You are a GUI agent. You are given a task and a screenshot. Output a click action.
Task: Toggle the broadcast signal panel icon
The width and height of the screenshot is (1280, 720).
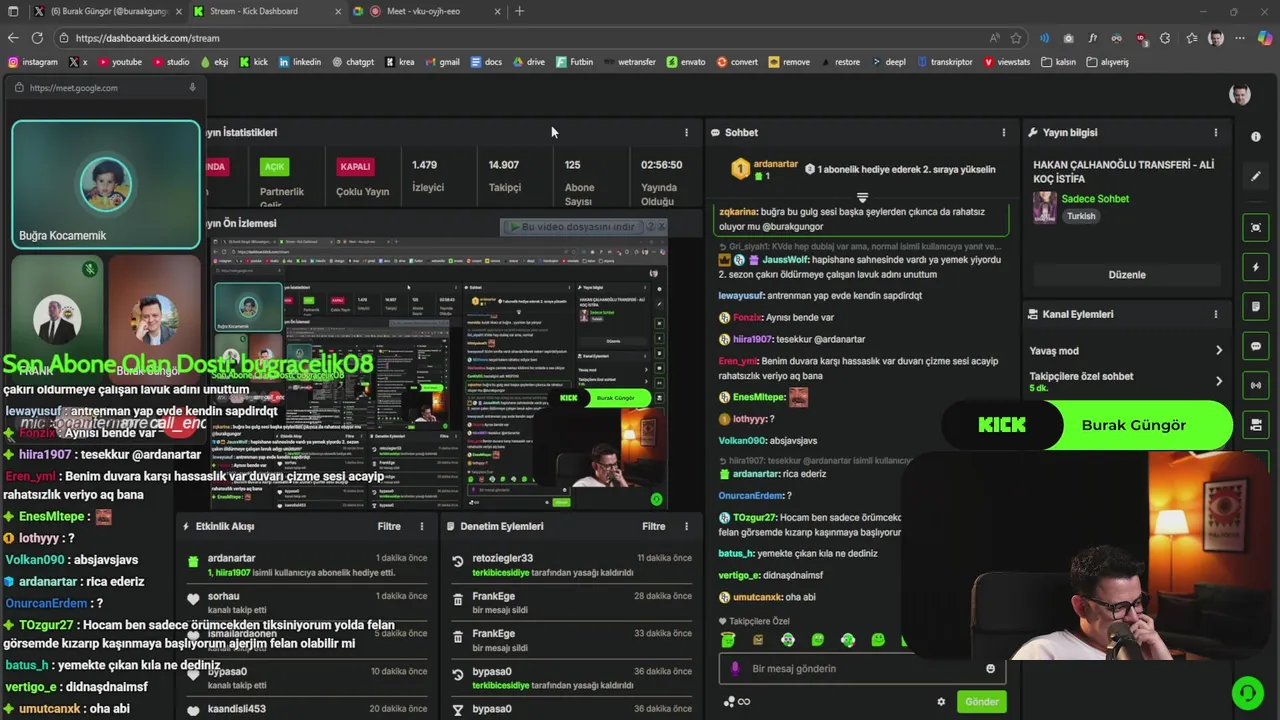[1256, 386]
